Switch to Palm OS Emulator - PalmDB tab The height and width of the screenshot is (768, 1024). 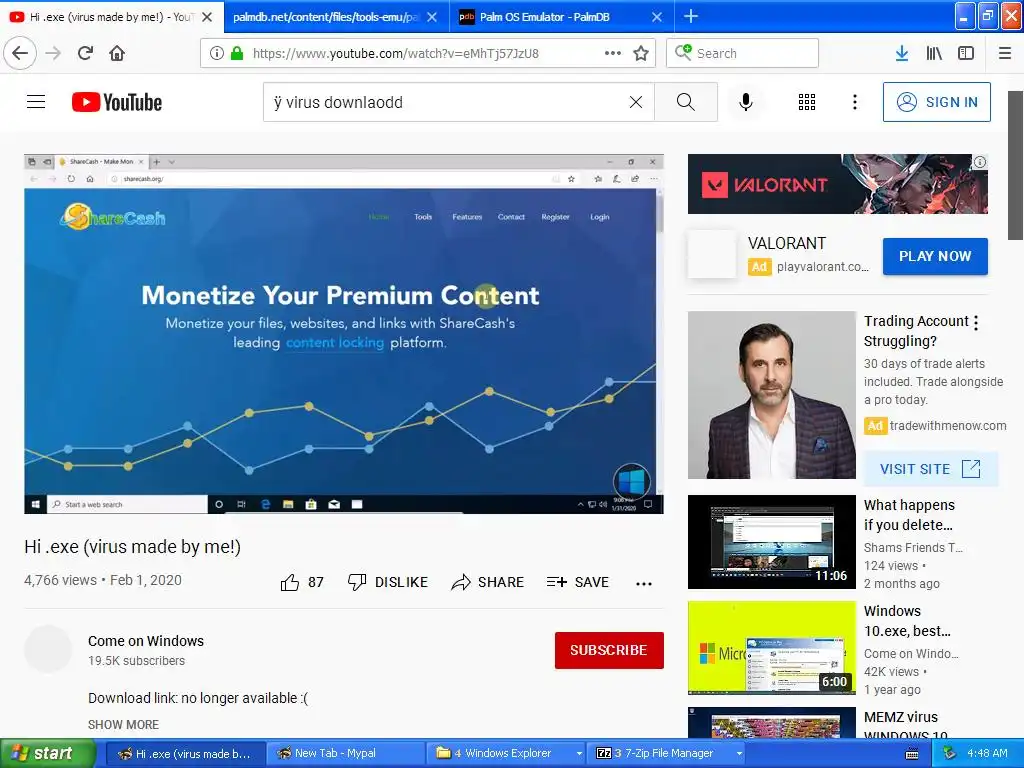pyautogui.click(x=545, y=17)
